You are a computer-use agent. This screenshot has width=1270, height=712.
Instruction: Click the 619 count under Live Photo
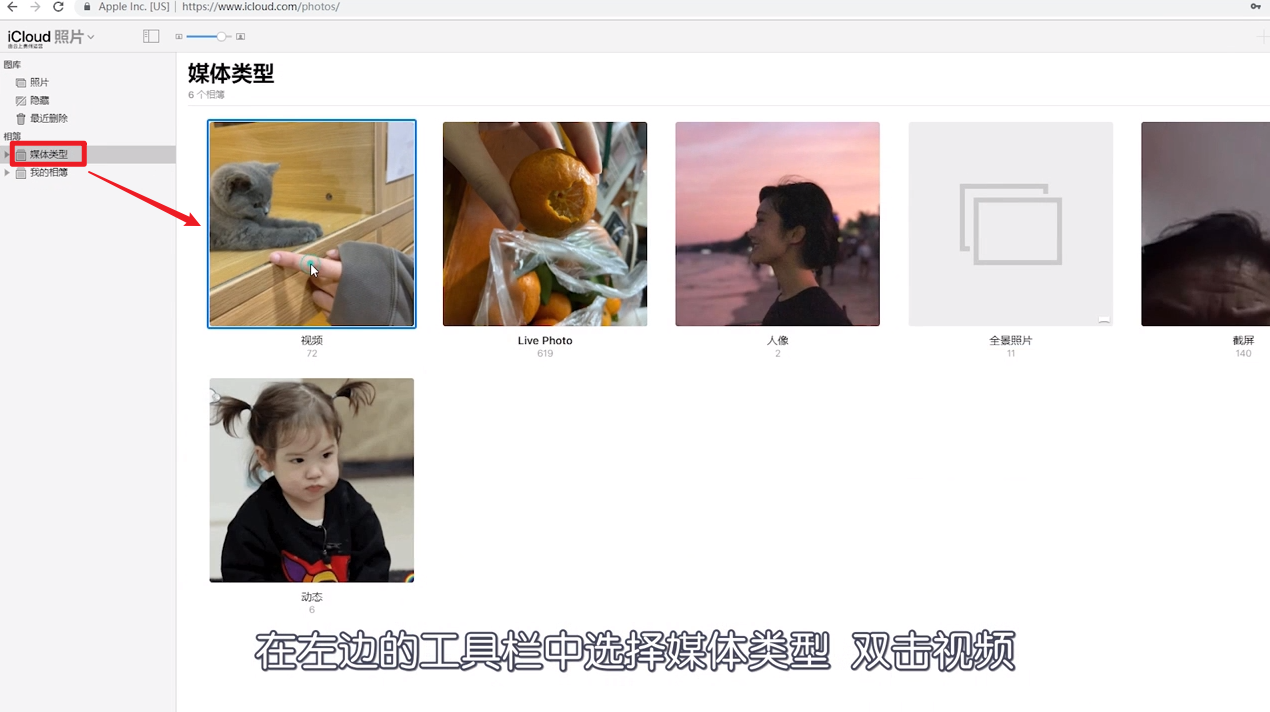pyautogui.click(x=545, y=354)
